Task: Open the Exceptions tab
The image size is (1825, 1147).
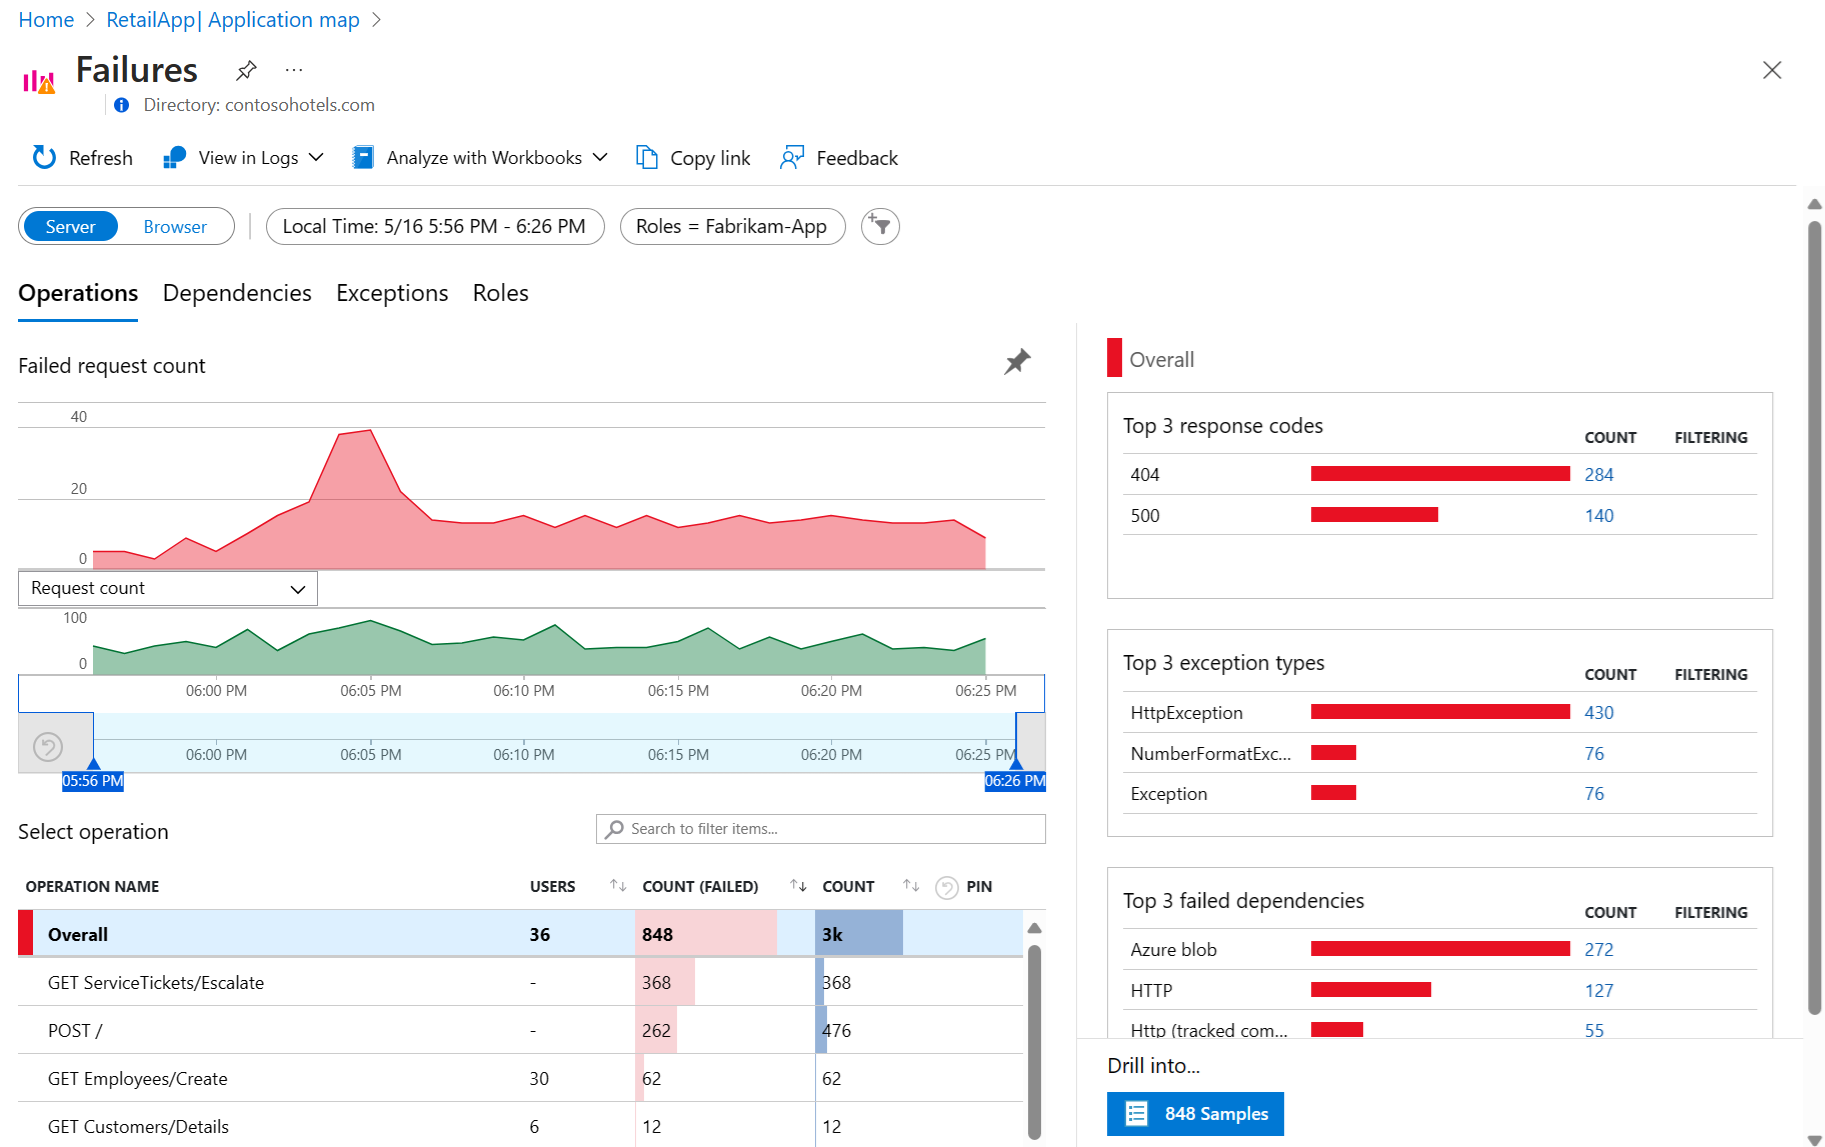Action: 392,293
